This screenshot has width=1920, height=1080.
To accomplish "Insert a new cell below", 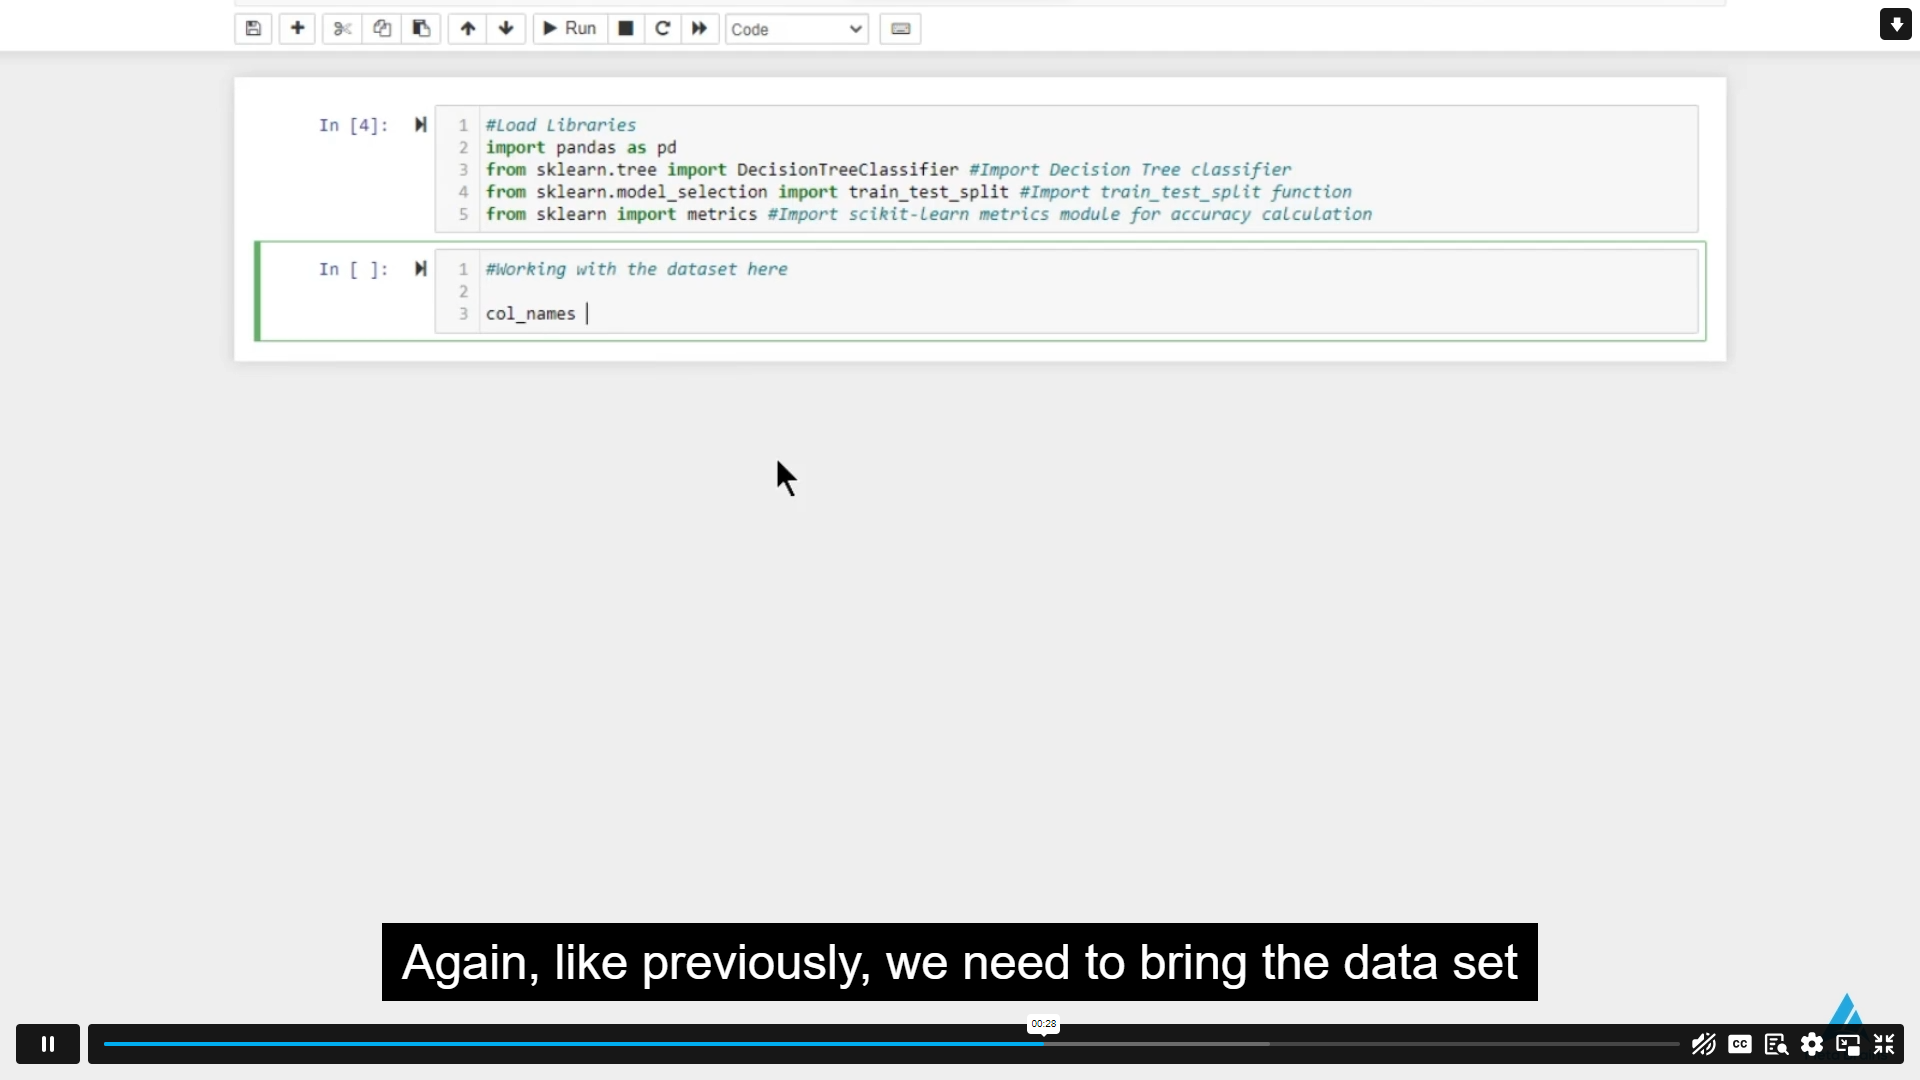I will click(x=296, y=28).
